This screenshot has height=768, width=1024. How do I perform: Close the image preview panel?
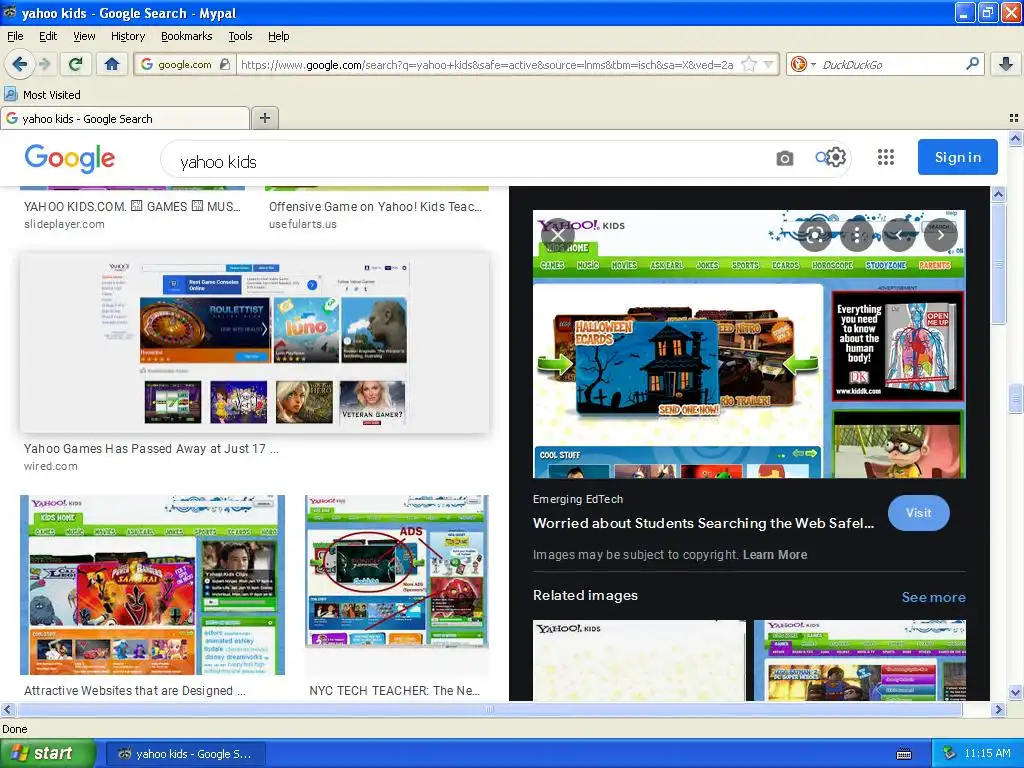557,235
